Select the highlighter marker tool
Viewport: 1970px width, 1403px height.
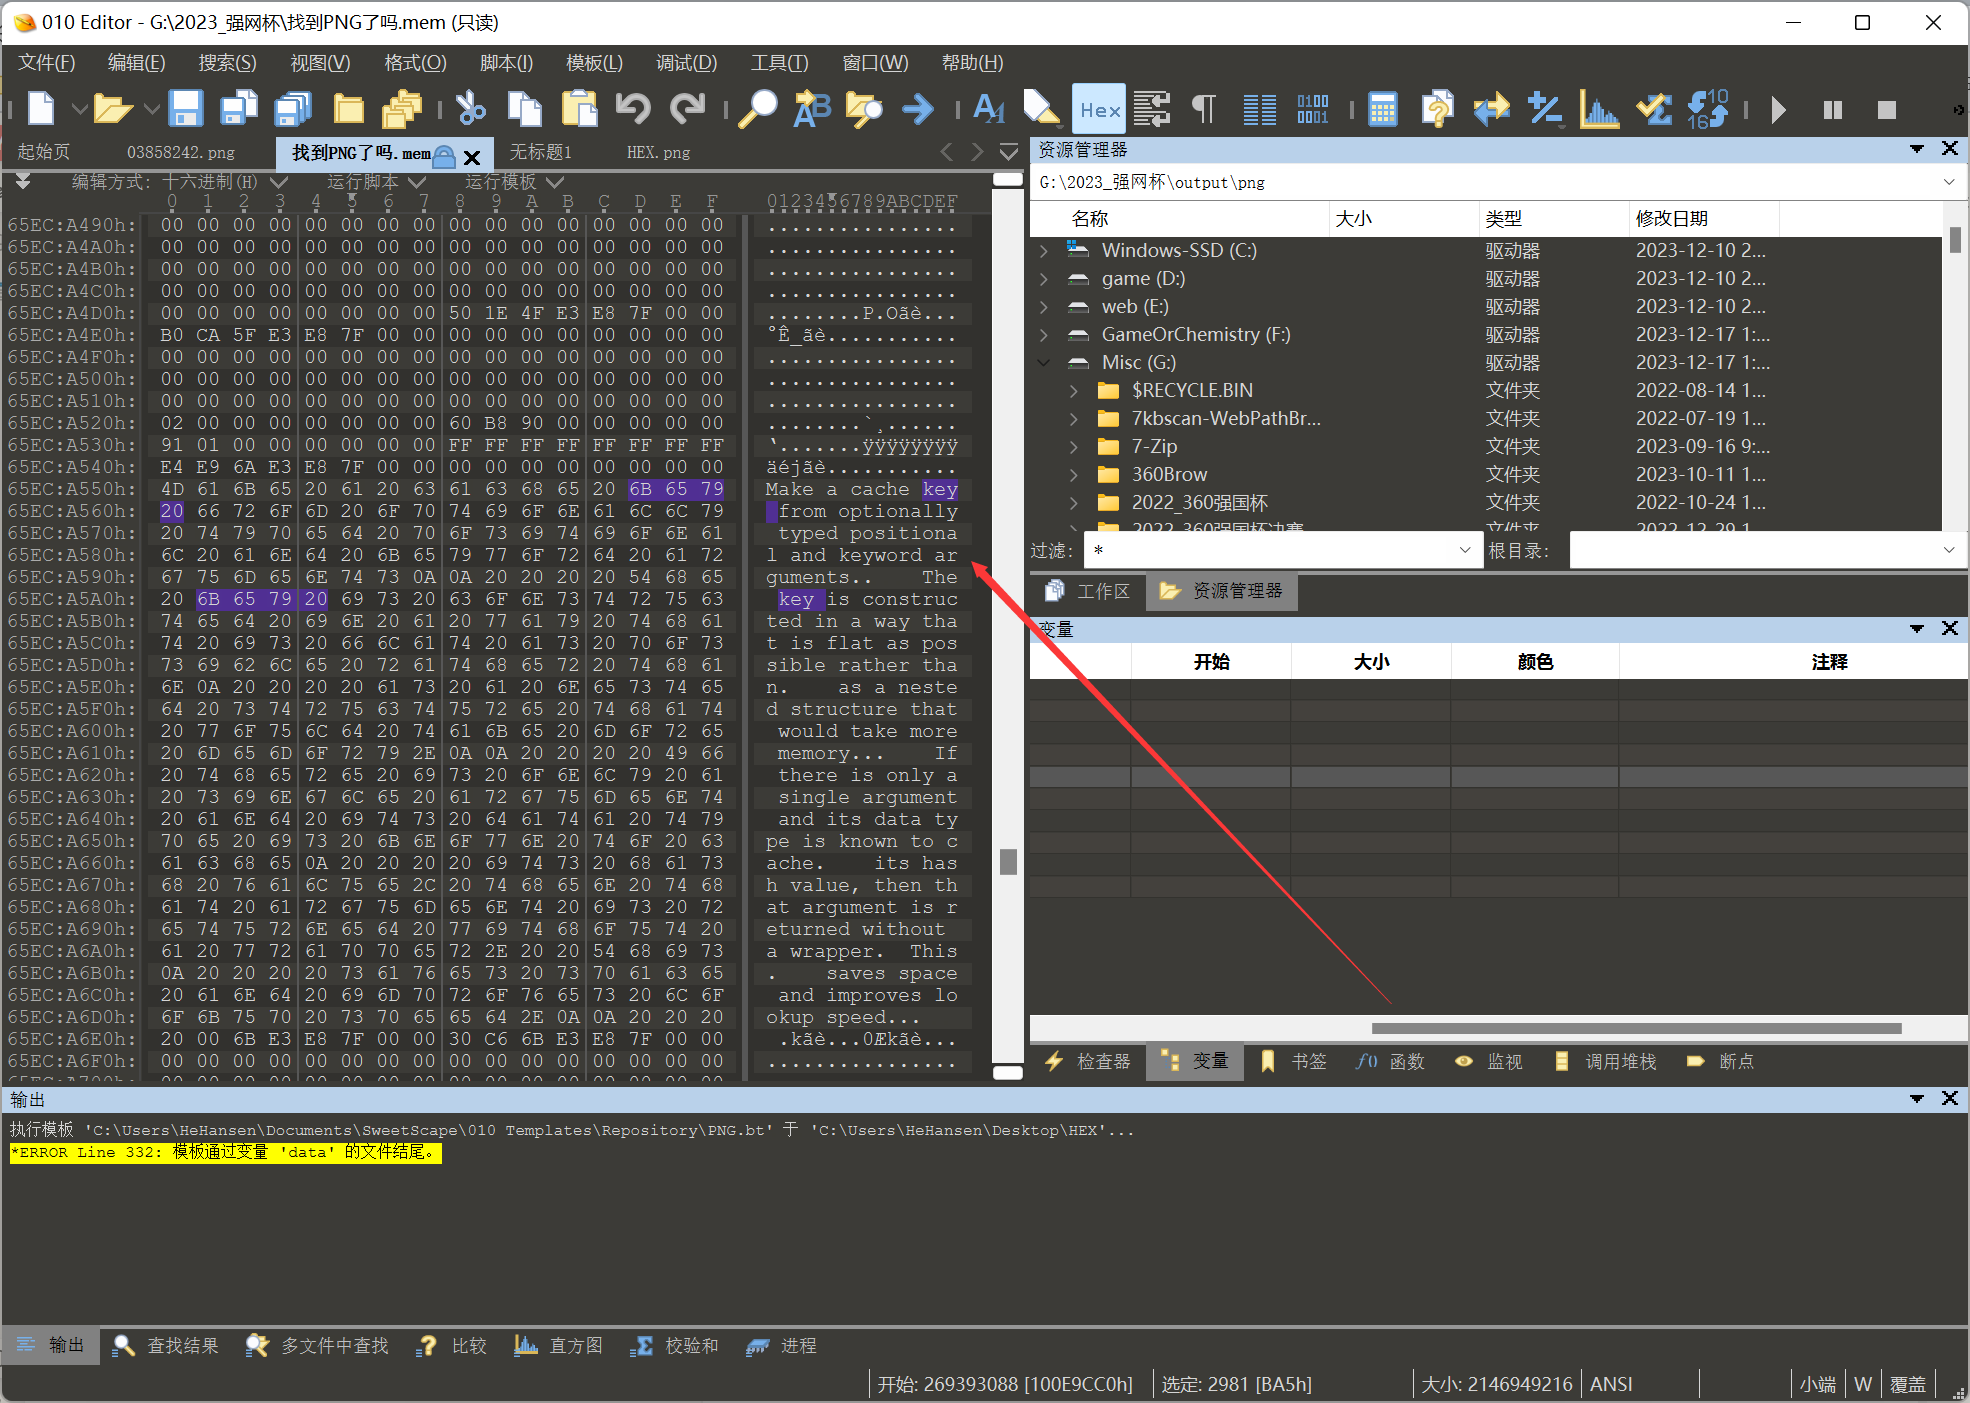[x=1042, y=108]
